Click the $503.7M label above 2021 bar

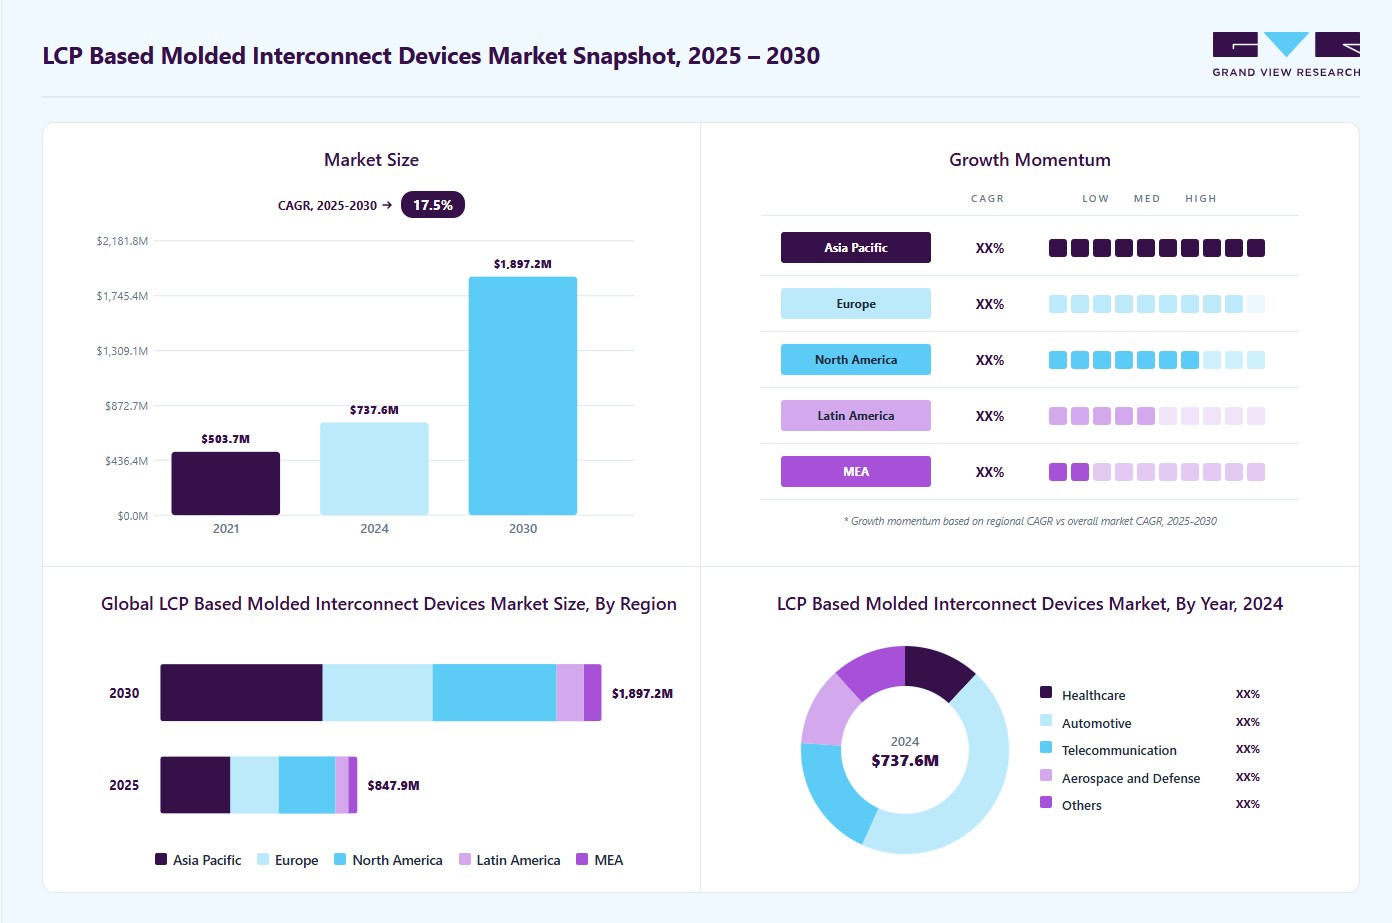pyautogui.click(x=226, y=439)
